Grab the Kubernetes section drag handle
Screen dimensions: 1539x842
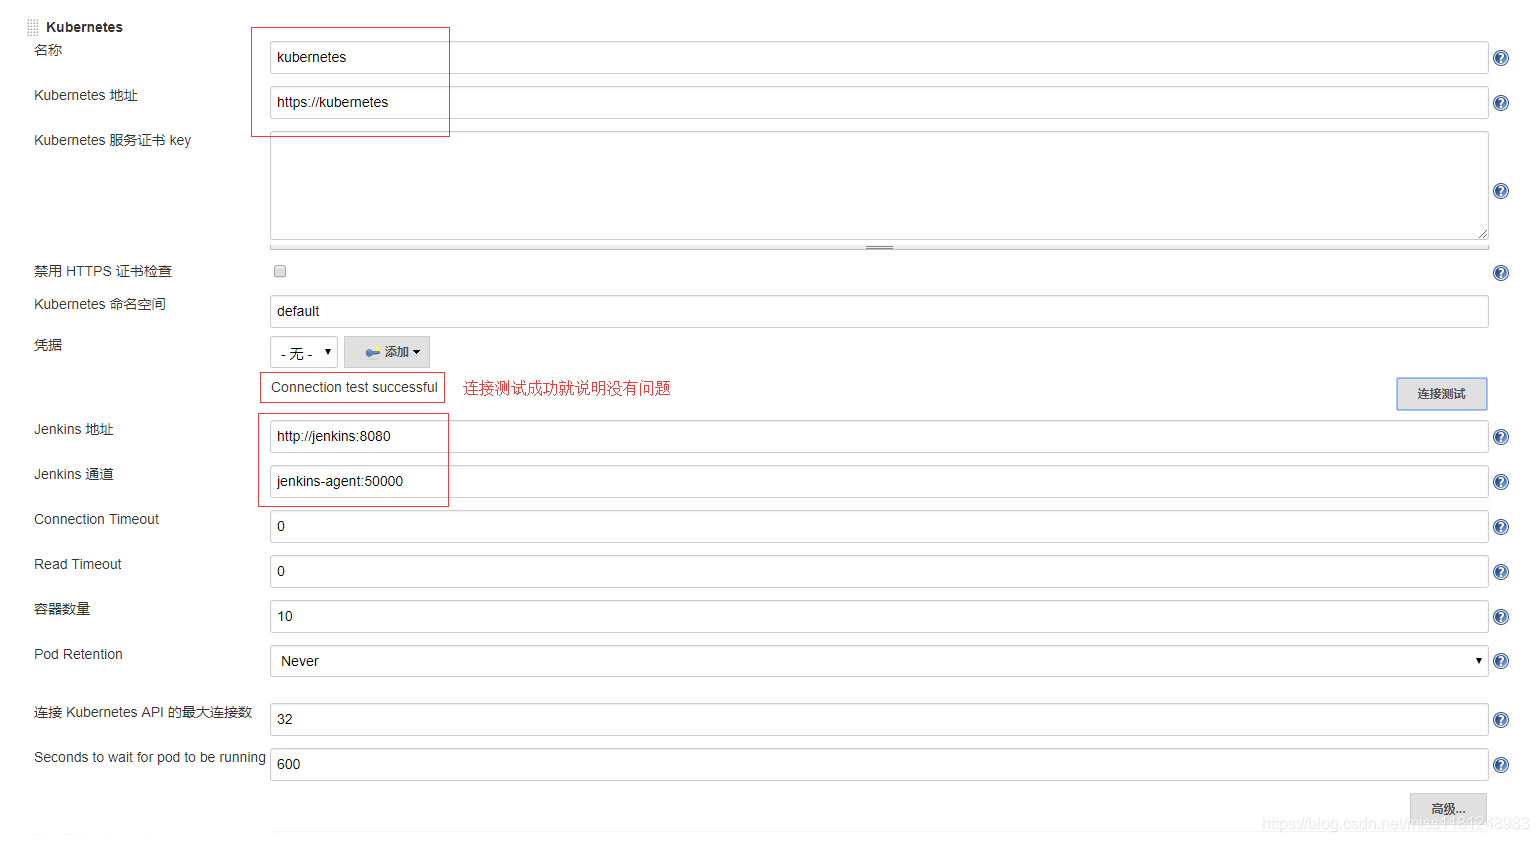pos(33,27)
